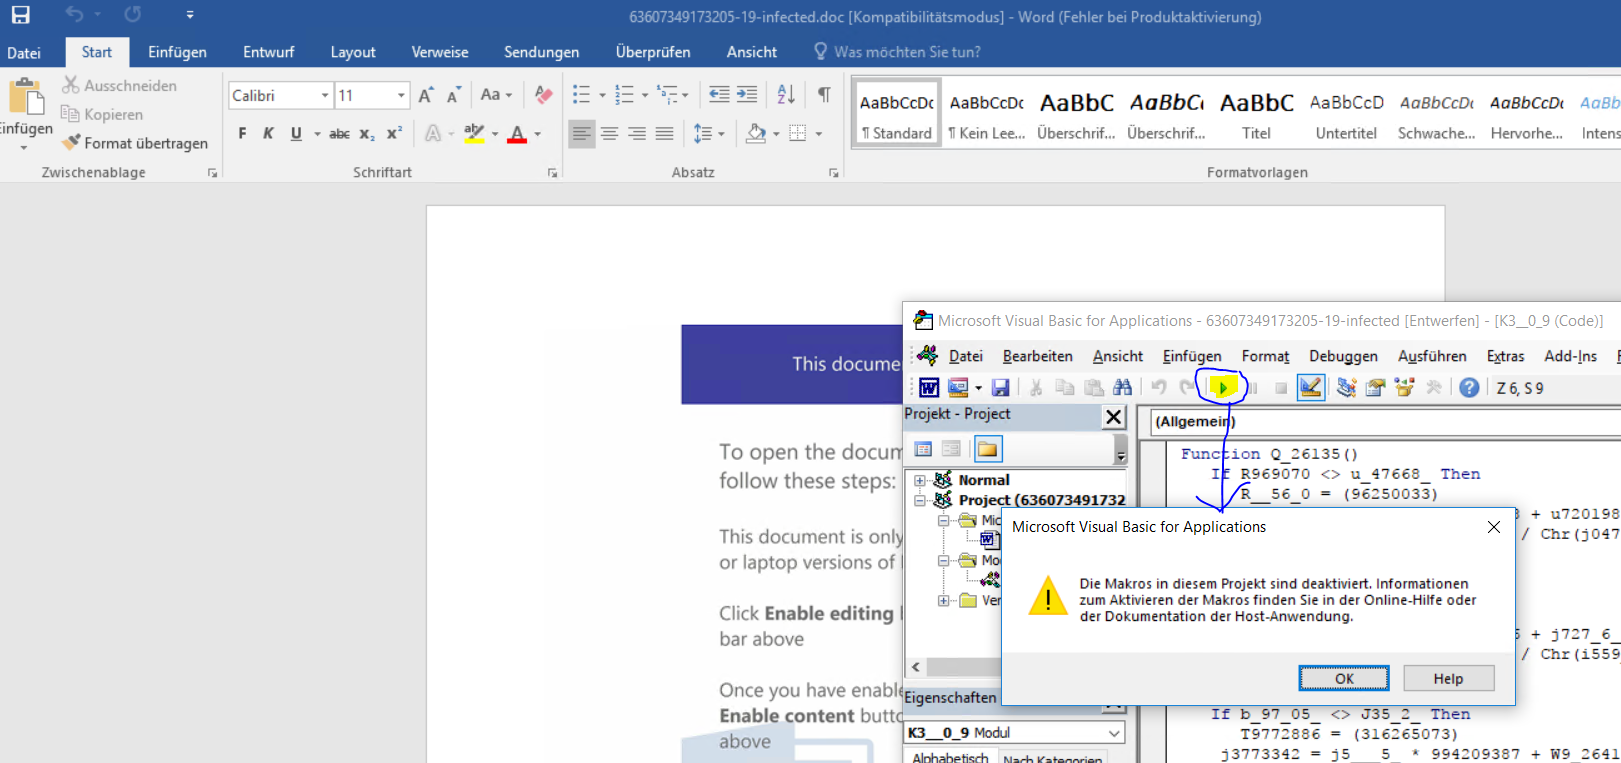The image size is (1621, 763).
Task: Open the Debuggen menu in VBA
Action: pos(1343,356)
